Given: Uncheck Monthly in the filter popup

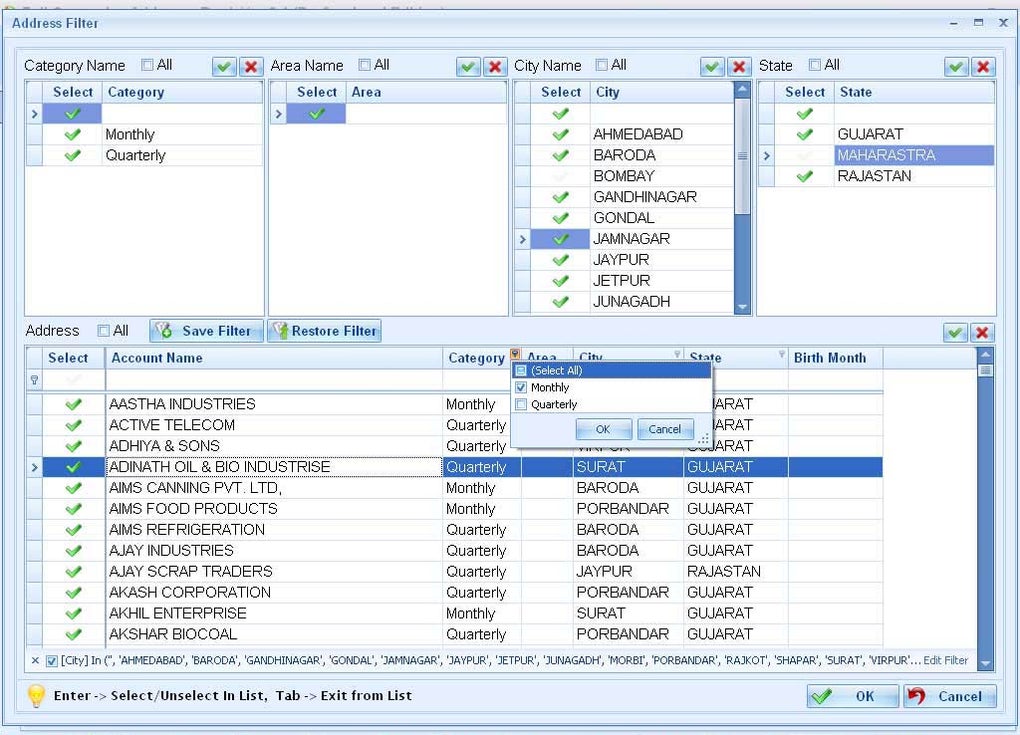Looking at the screenshot, I should 521,388.
